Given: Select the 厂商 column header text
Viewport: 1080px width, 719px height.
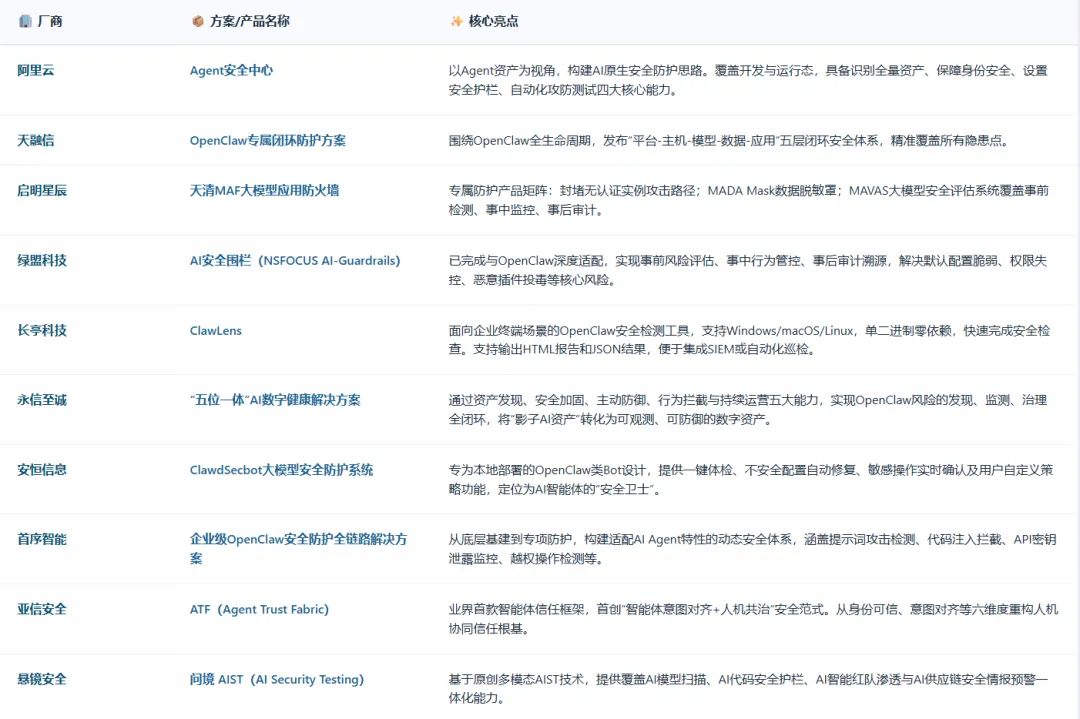Looking at the screenshot, I should (x=50, y=21).
